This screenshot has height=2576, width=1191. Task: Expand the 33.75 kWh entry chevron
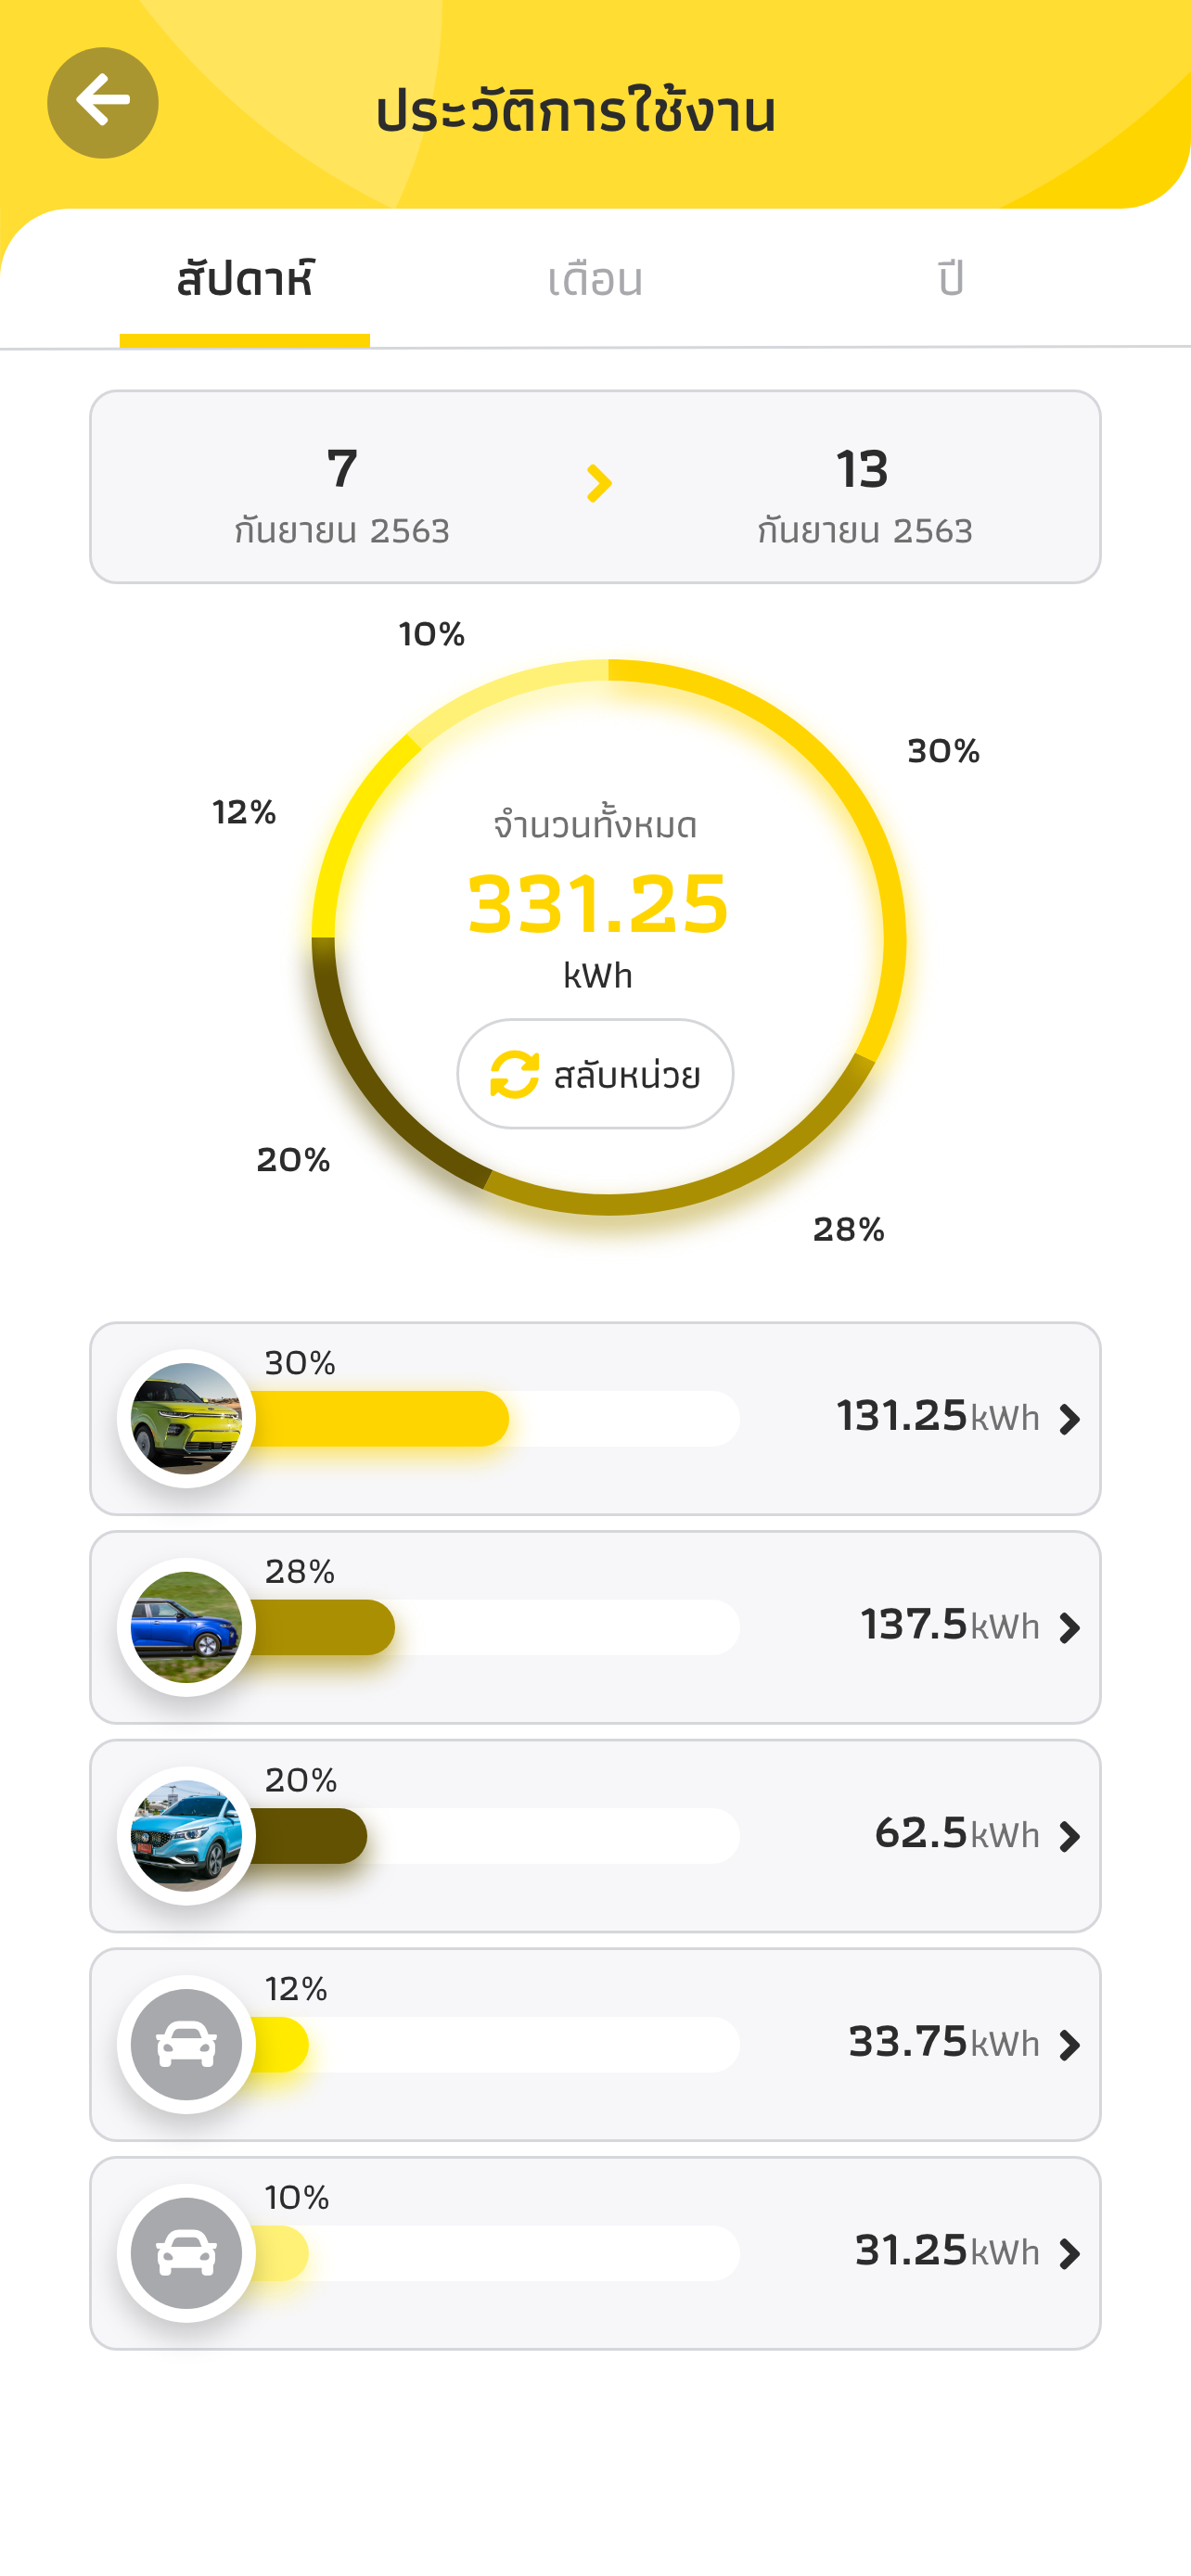pos(1069,2045)
